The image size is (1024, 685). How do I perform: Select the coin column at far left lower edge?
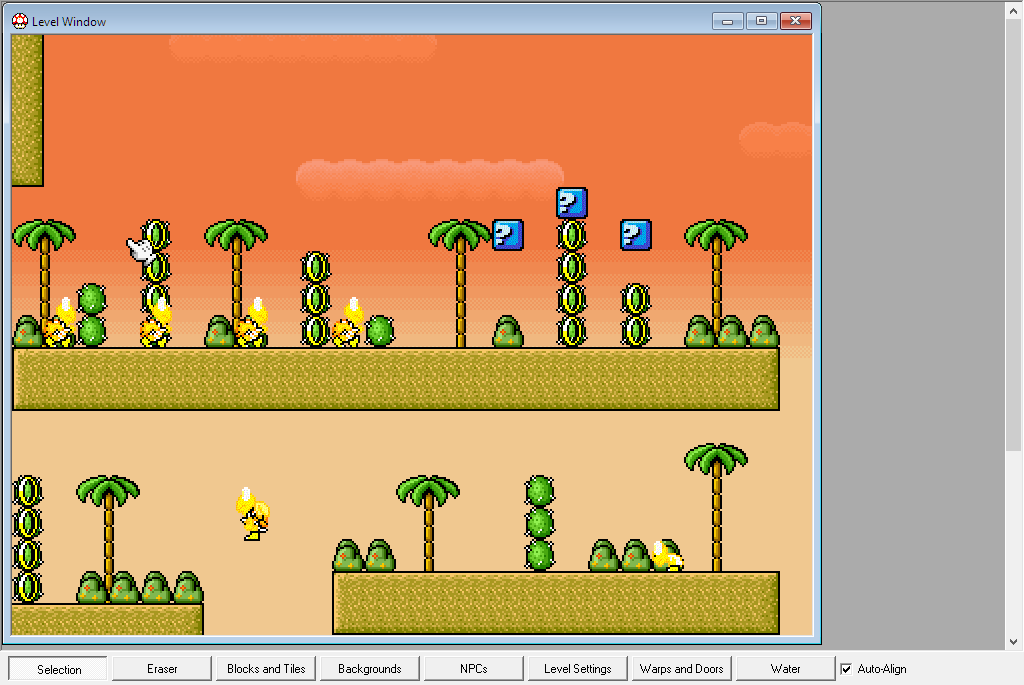click(27, 539)
